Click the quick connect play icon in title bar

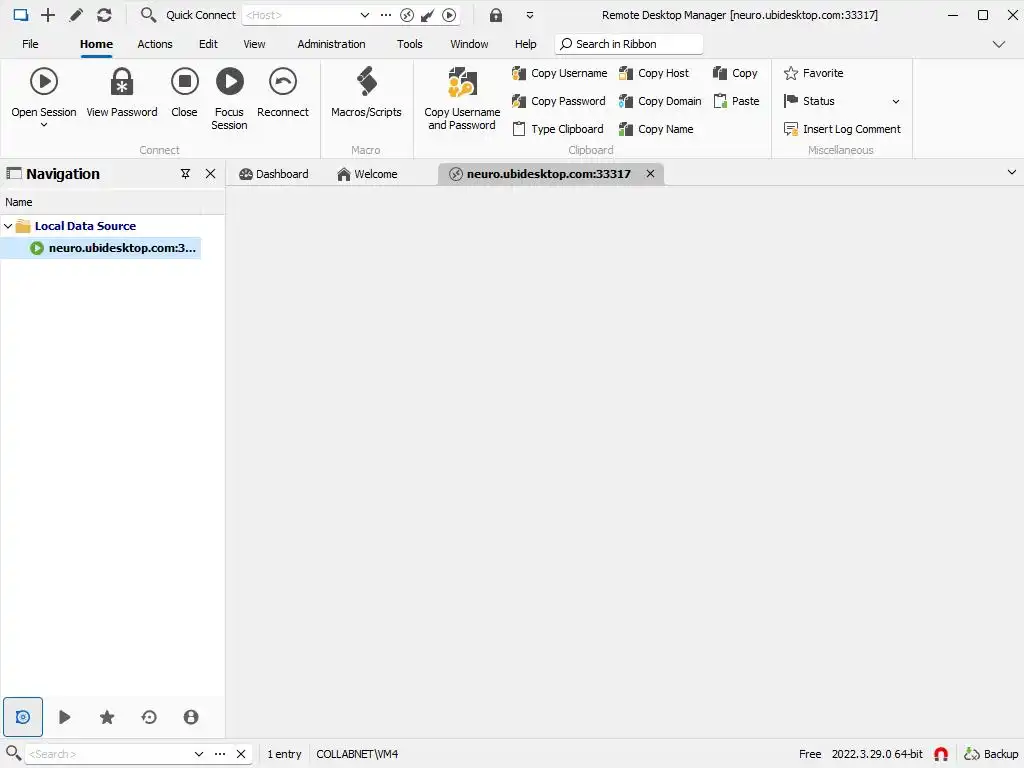[449, 15]
